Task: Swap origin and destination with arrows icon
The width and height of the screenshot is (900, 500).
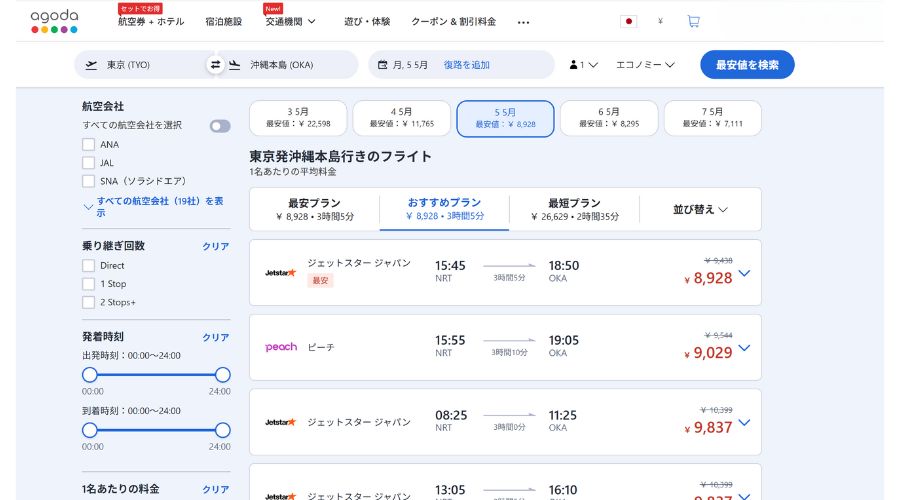Action: (215, 65)
